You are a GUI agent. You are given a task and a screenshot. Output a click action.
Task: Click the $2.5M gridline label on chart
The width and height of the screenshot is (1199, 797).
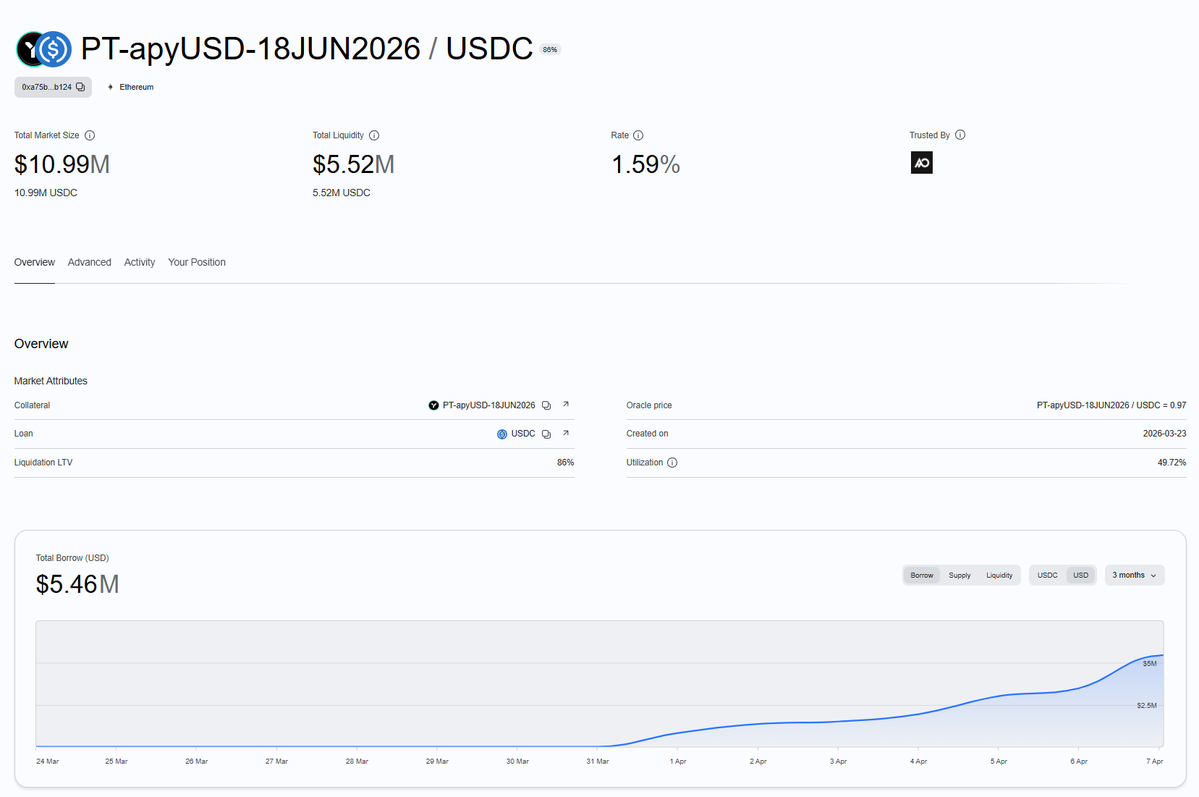[1146, 705]
